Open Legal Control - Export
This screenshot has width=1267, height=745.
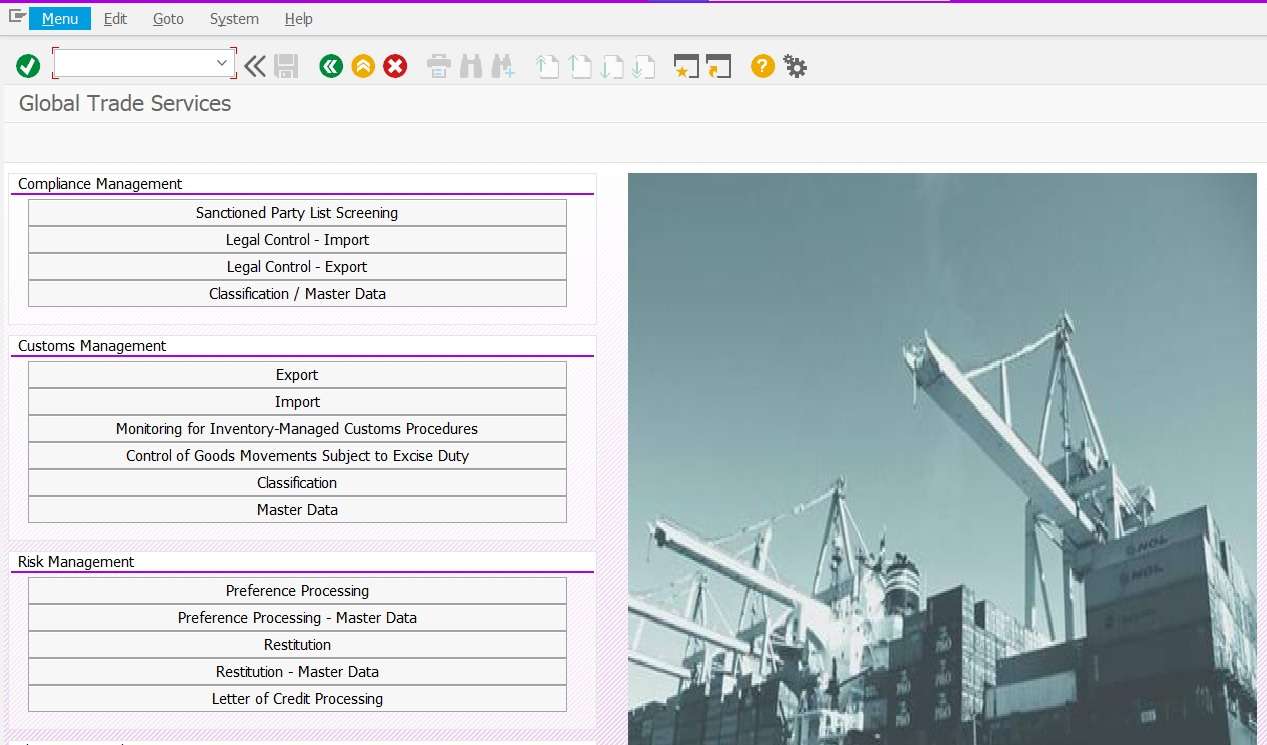297,267
